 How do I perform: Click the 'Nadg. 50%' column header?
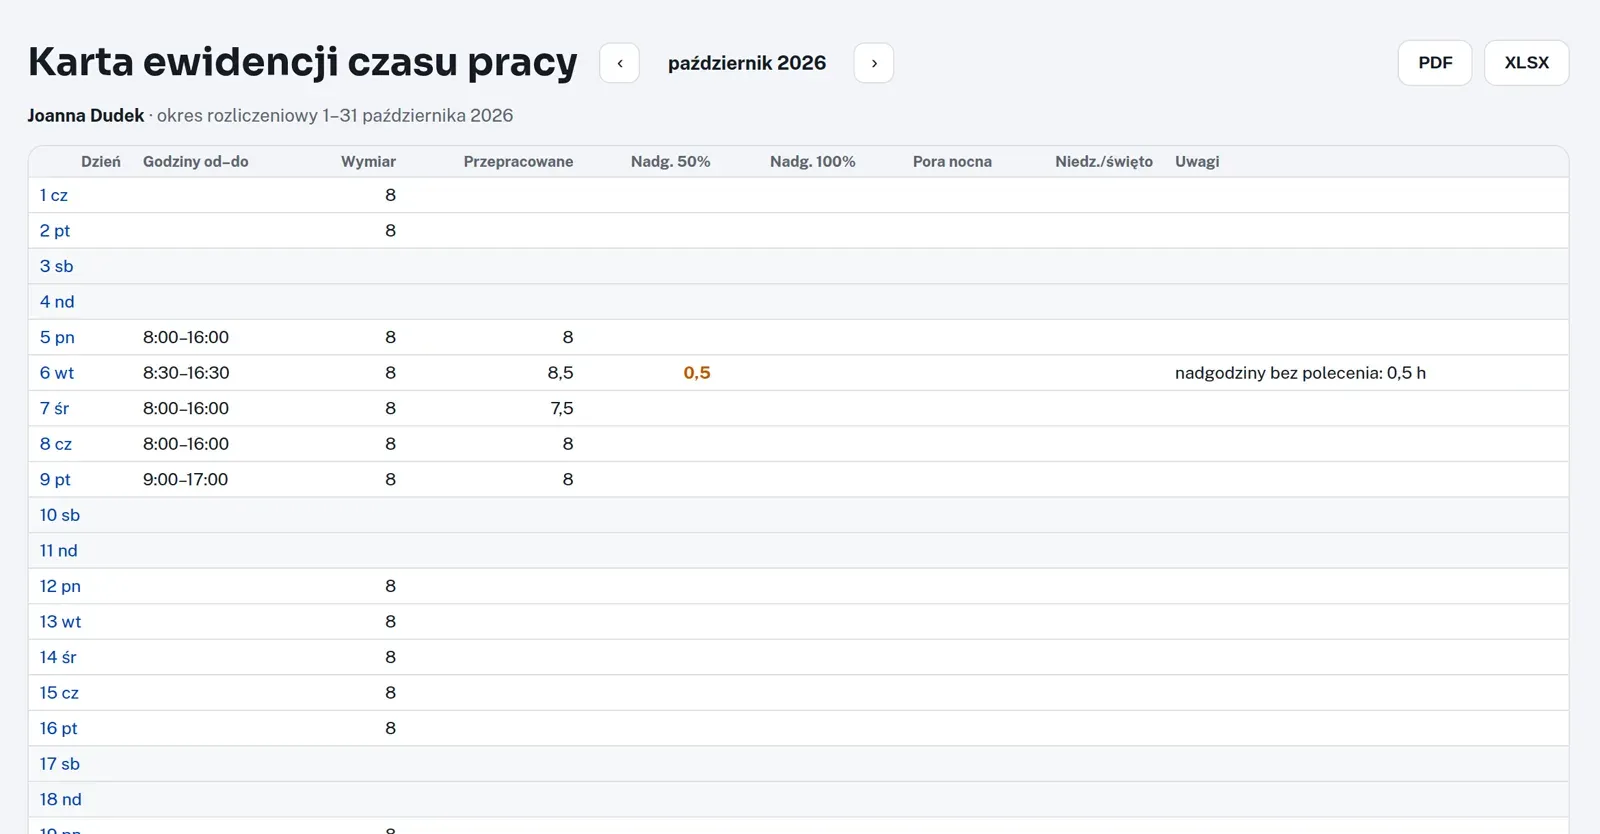coord(670,162)
